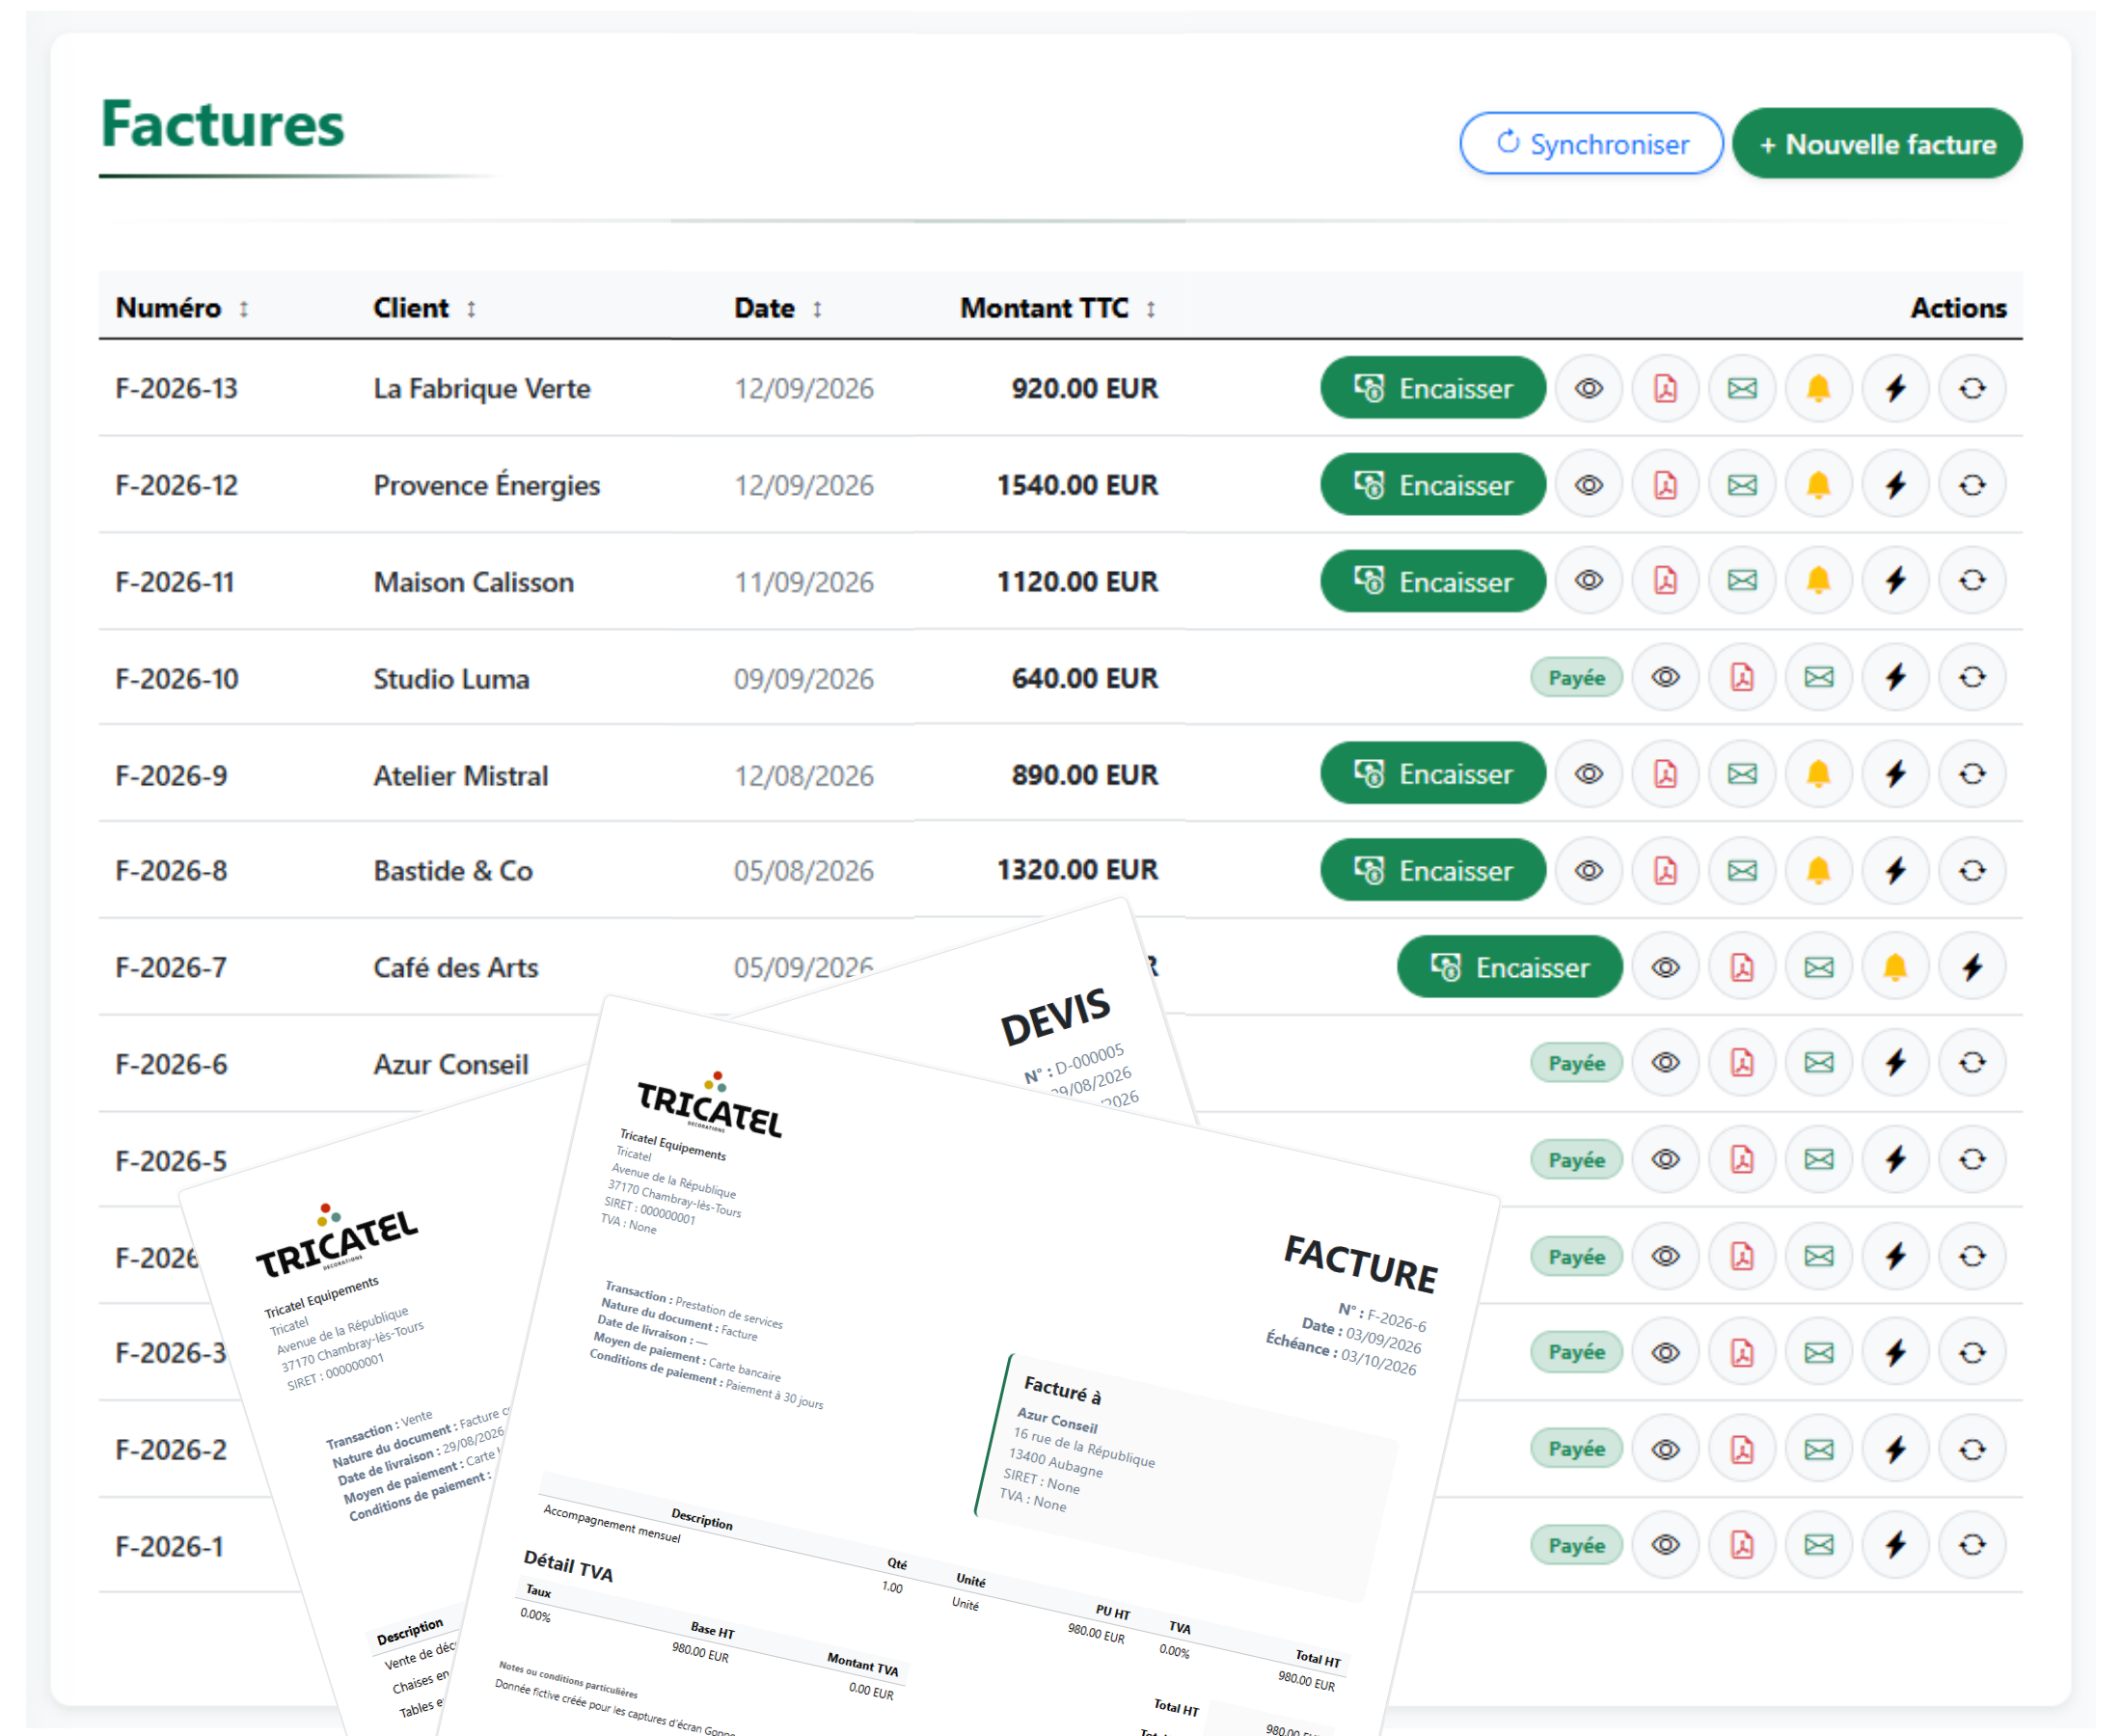
Task: Click client name Azur Conseil in the table
Action: click(x=451, y=1064)
